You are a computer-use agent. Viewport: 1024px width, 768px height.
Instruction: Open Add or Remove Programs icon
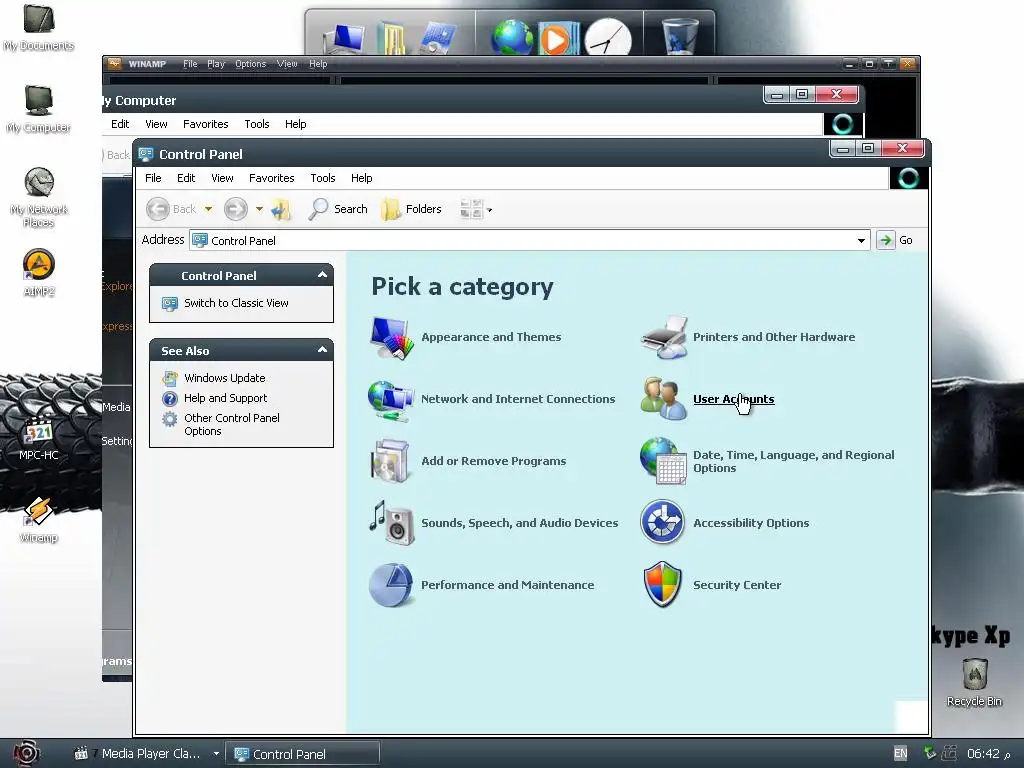391,461
